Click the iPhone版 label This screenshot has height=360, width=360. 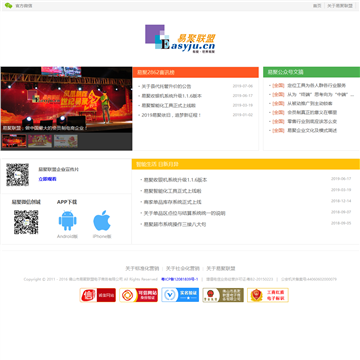pyautogui.click(x=102, y=236)
